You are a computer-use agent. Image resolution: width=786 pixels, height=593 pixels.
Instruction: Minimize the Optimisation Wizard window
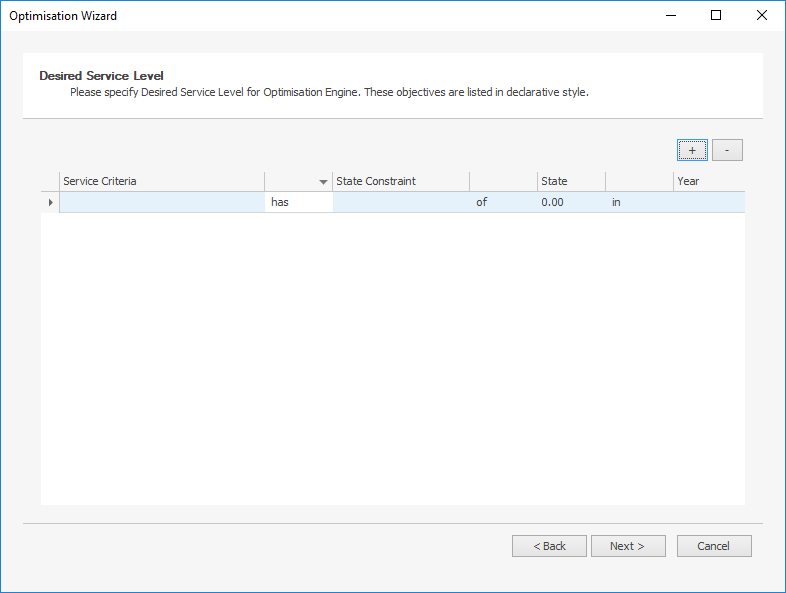[671, 16]
